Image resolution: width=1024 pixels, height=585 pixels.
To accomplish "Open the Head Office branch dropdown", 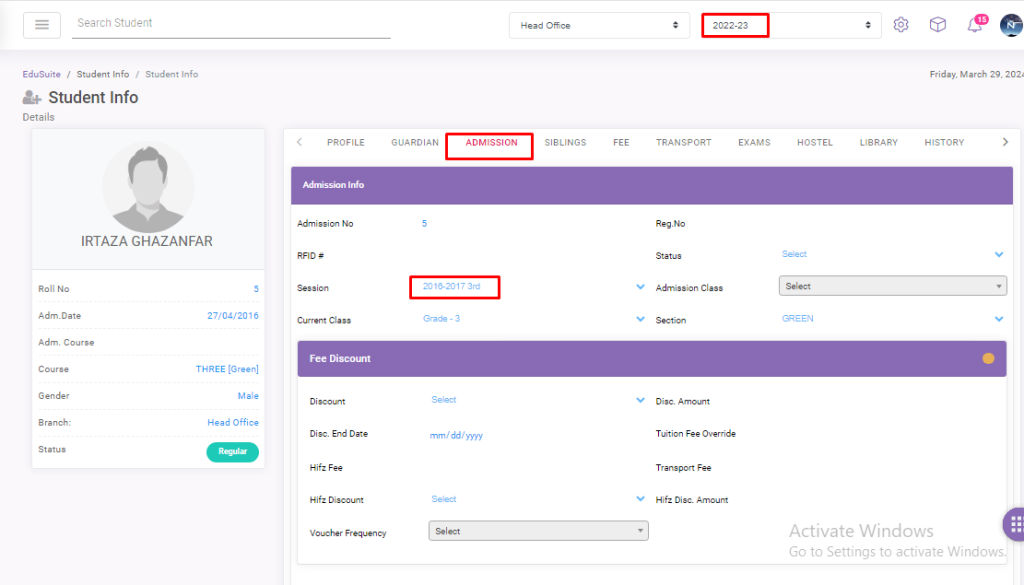I will pyautogui.click(x=599, y=25).
